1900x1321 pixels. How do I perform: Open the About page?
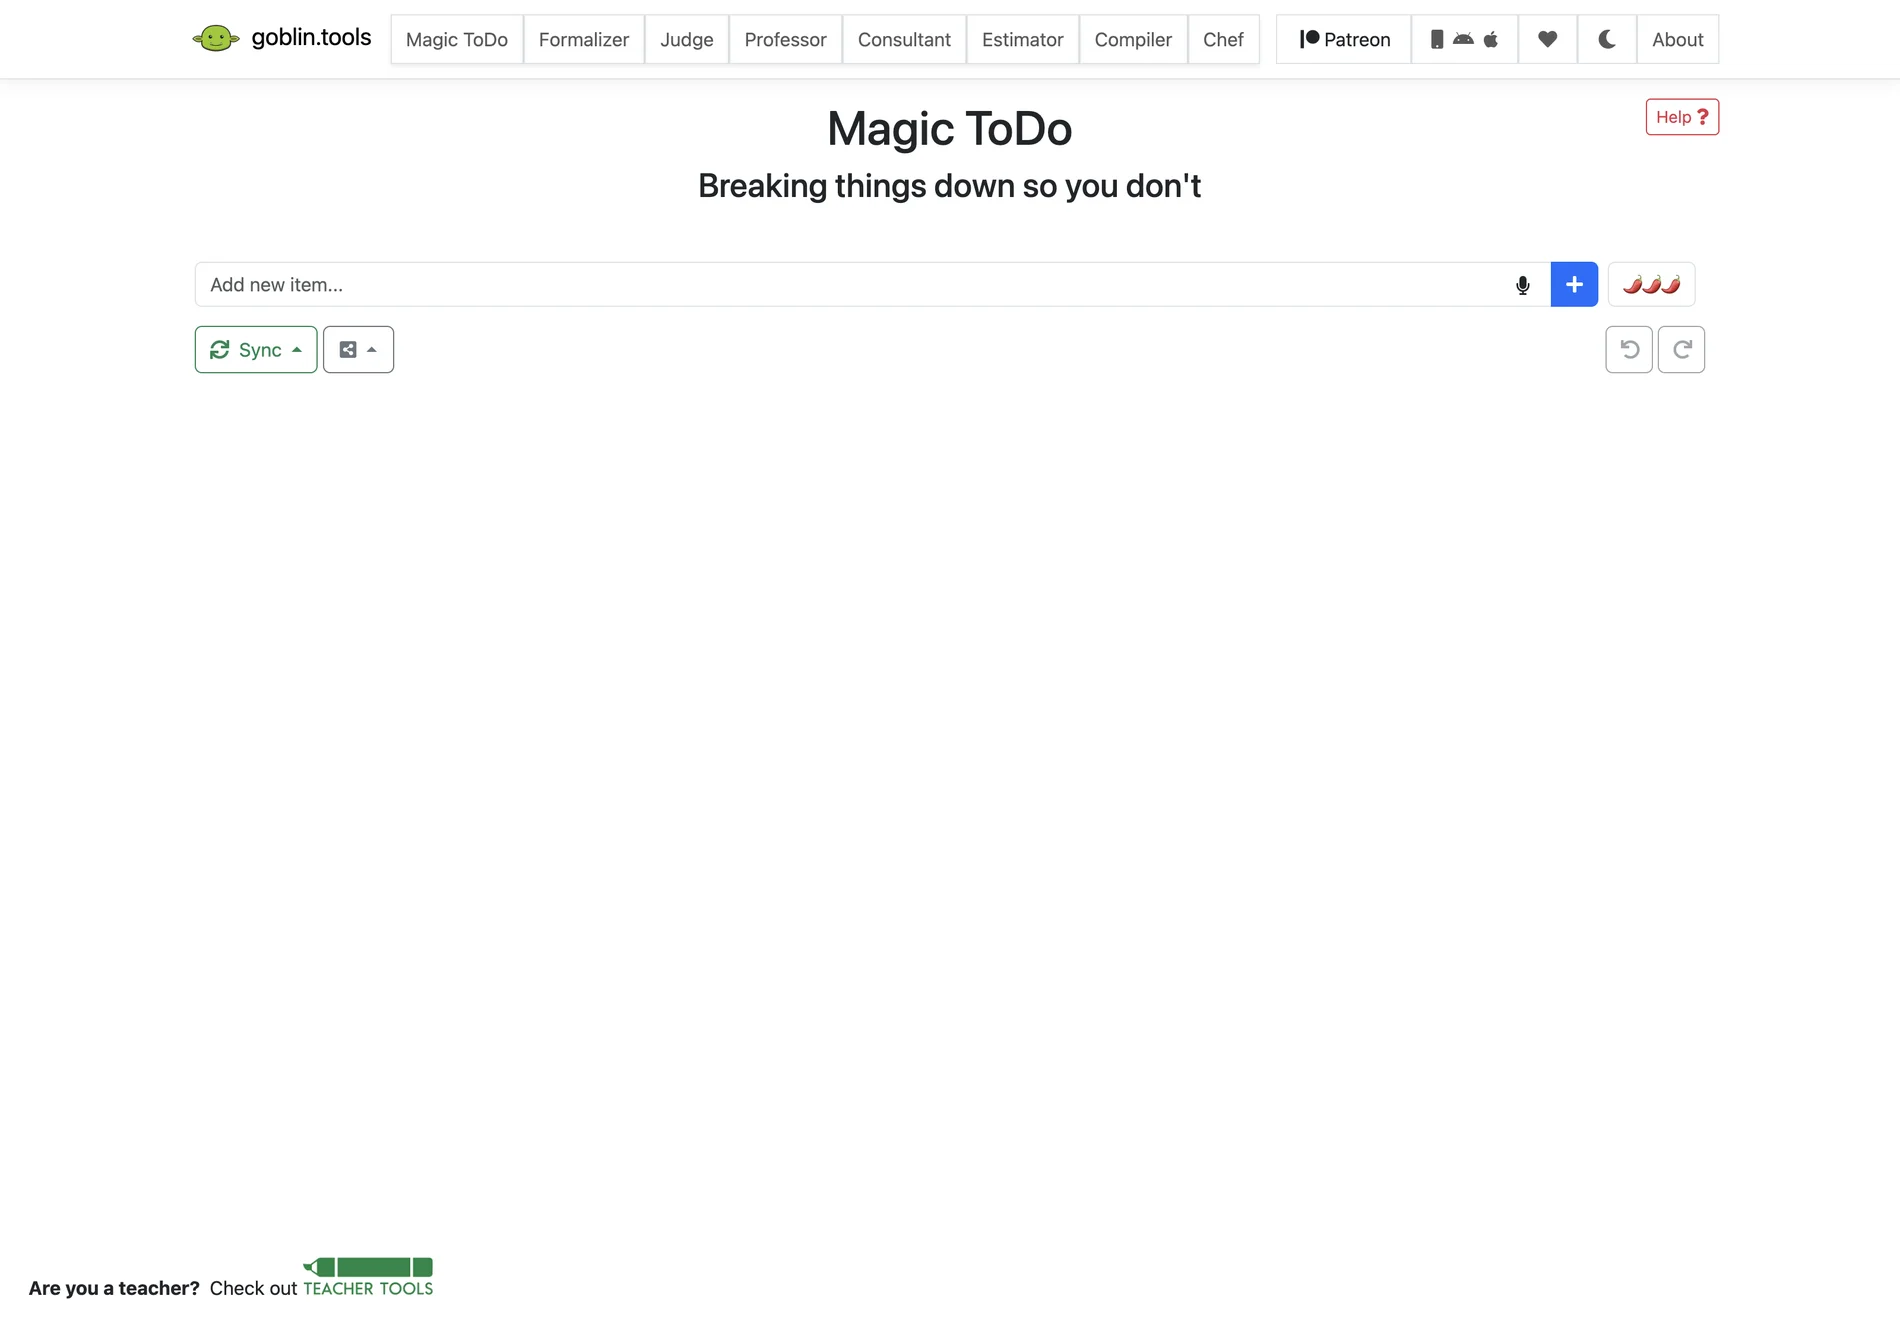point(1678,39)
